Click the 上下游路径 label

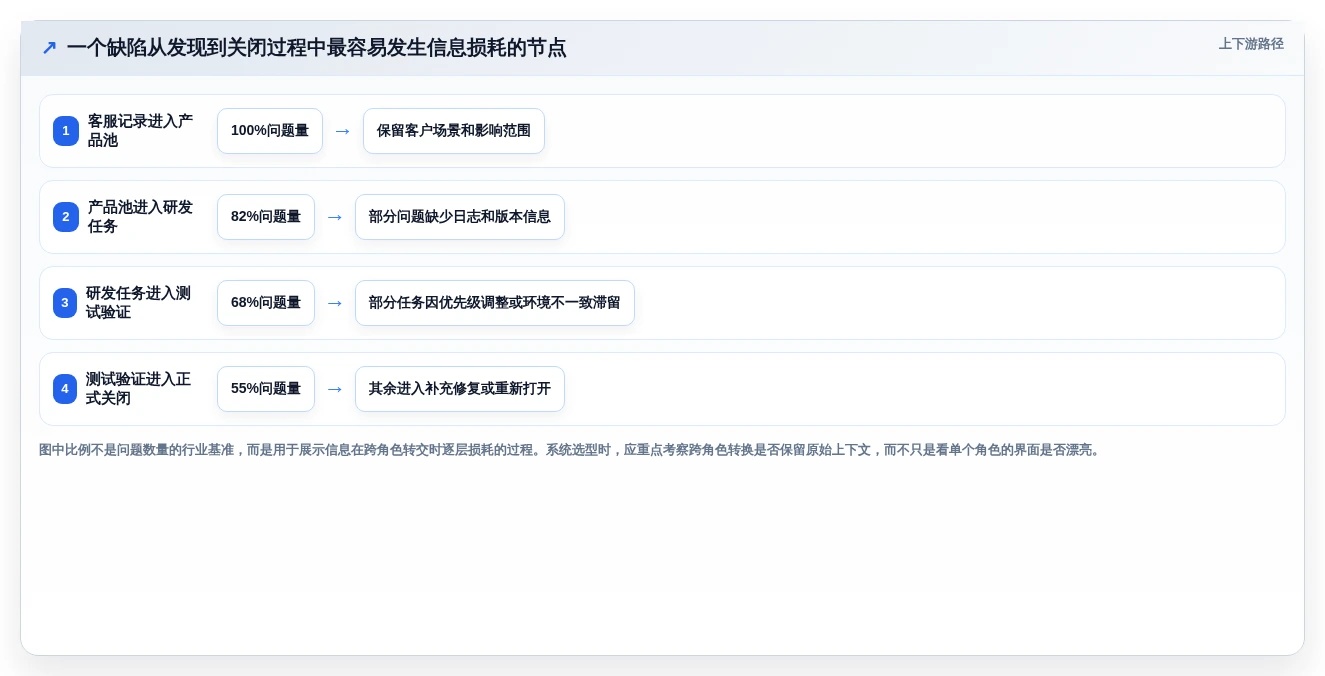pos(1251,44)
